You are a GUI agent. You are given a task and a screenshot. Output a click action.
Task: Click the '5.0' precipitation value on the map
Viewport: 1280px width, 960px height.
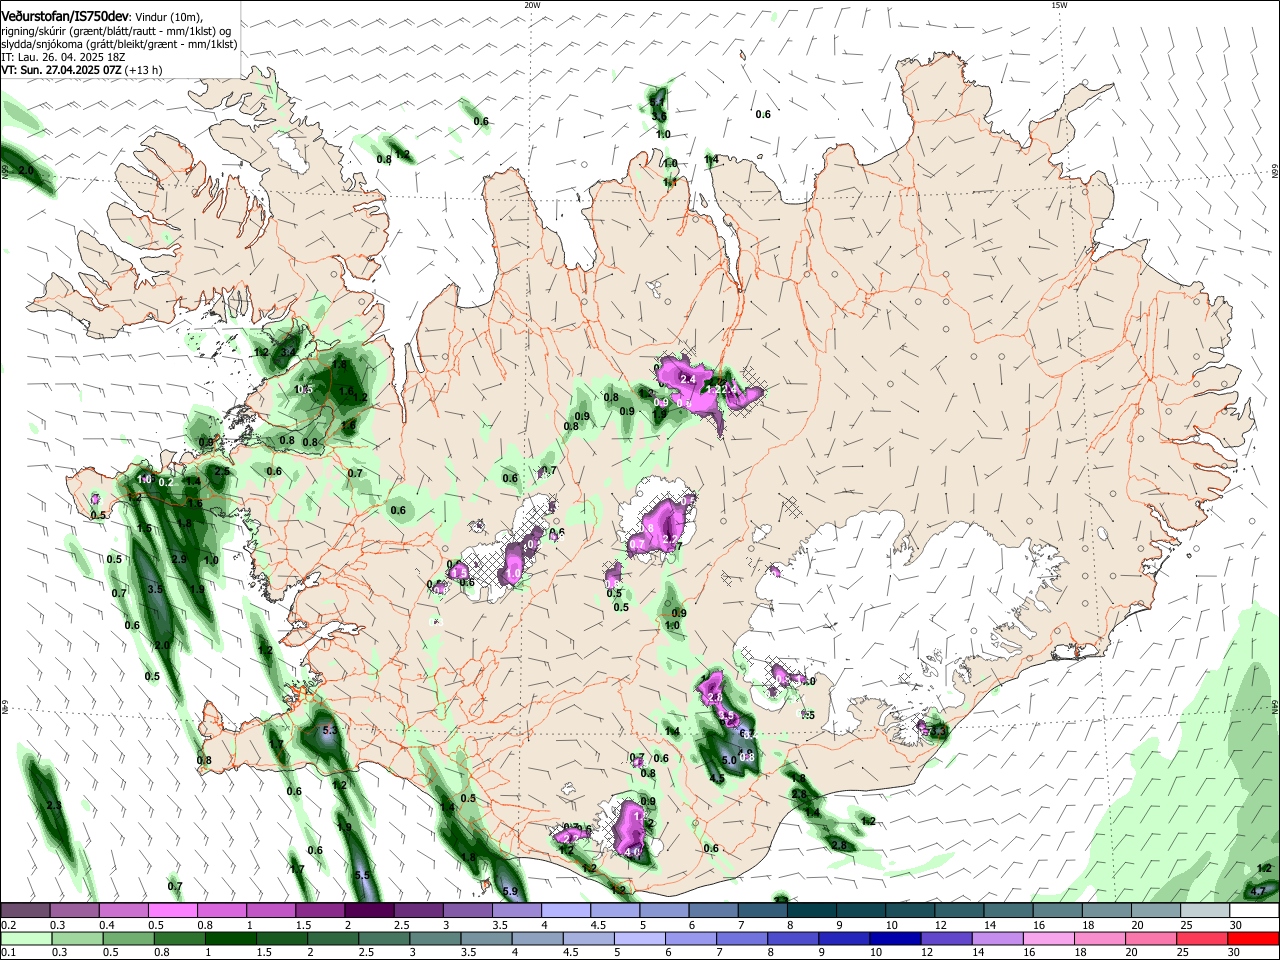coord(729,761)
